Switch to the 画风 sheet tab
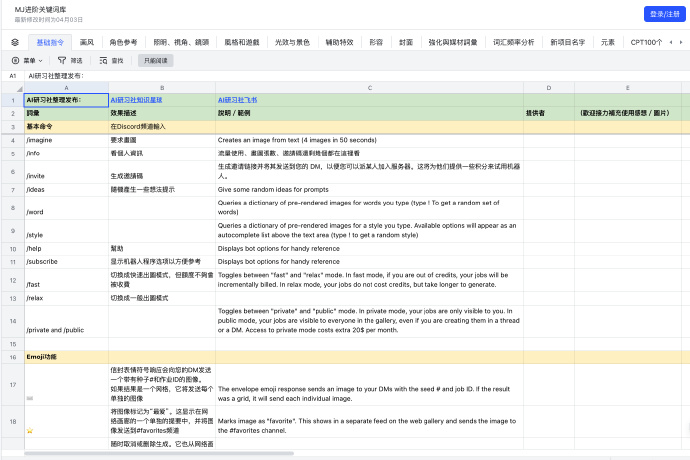 87,43
